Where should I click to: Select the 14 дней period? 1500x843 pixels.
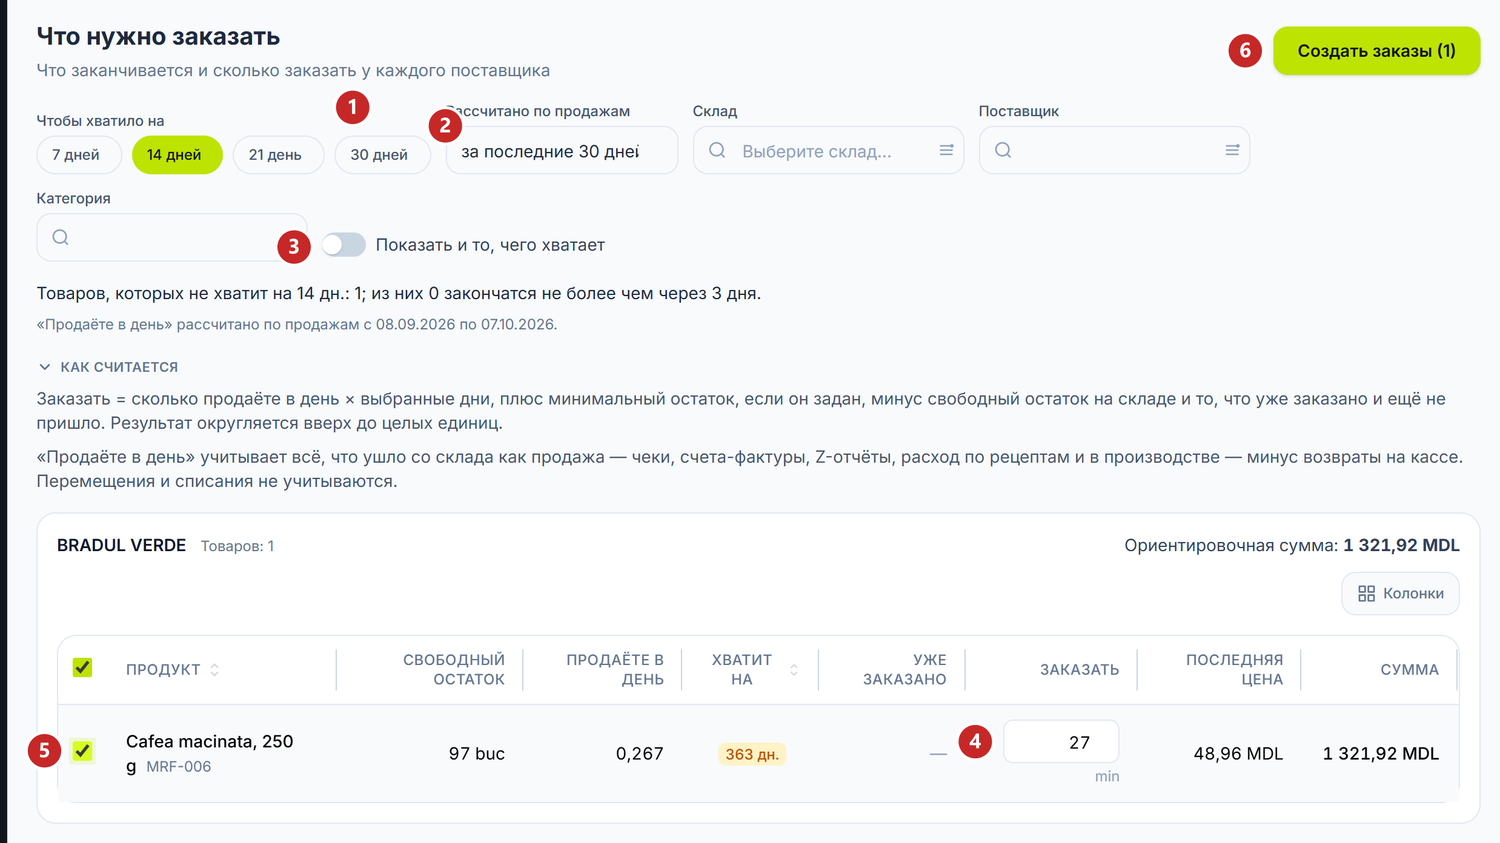(175, 155)
